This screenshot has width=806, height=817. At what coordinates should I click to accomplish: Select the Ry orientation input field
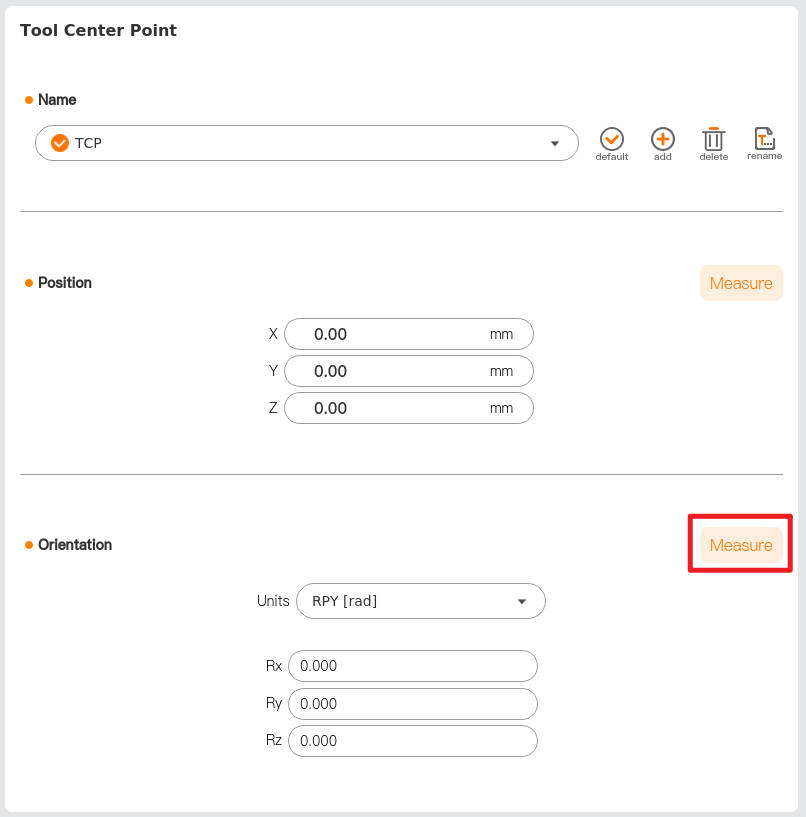point(412,704)
